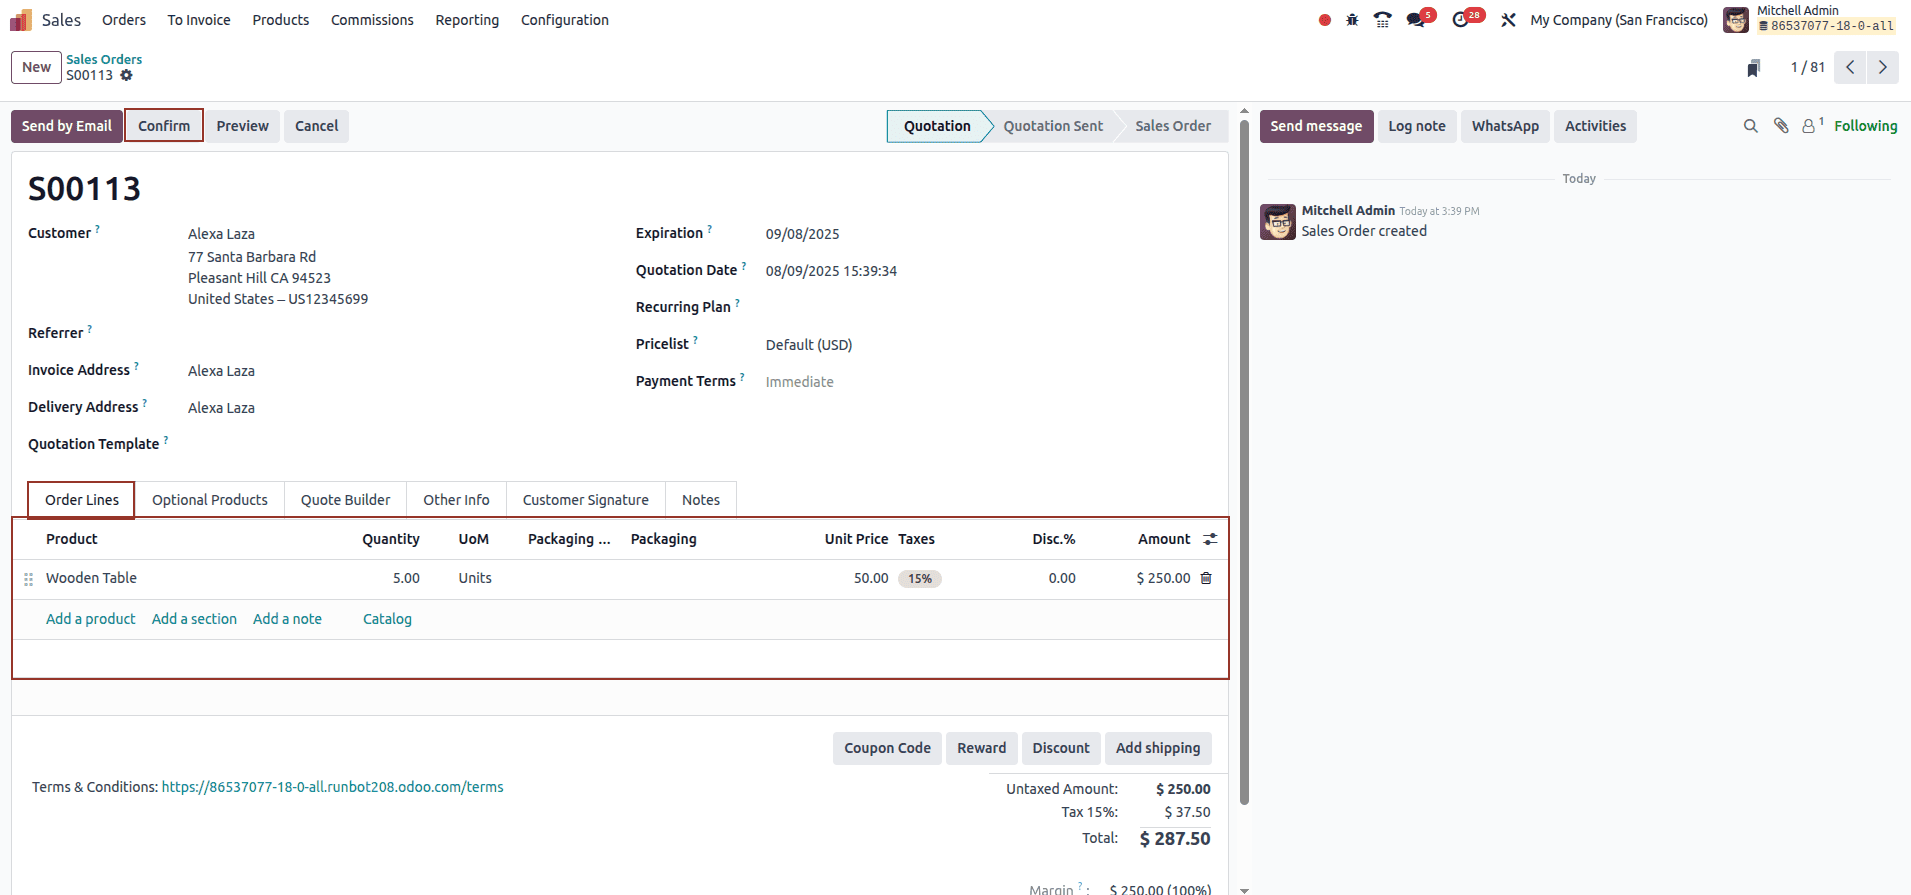This screenshot has height=895, width=1911.
Task: Preview the quotation
Action: 243,126
